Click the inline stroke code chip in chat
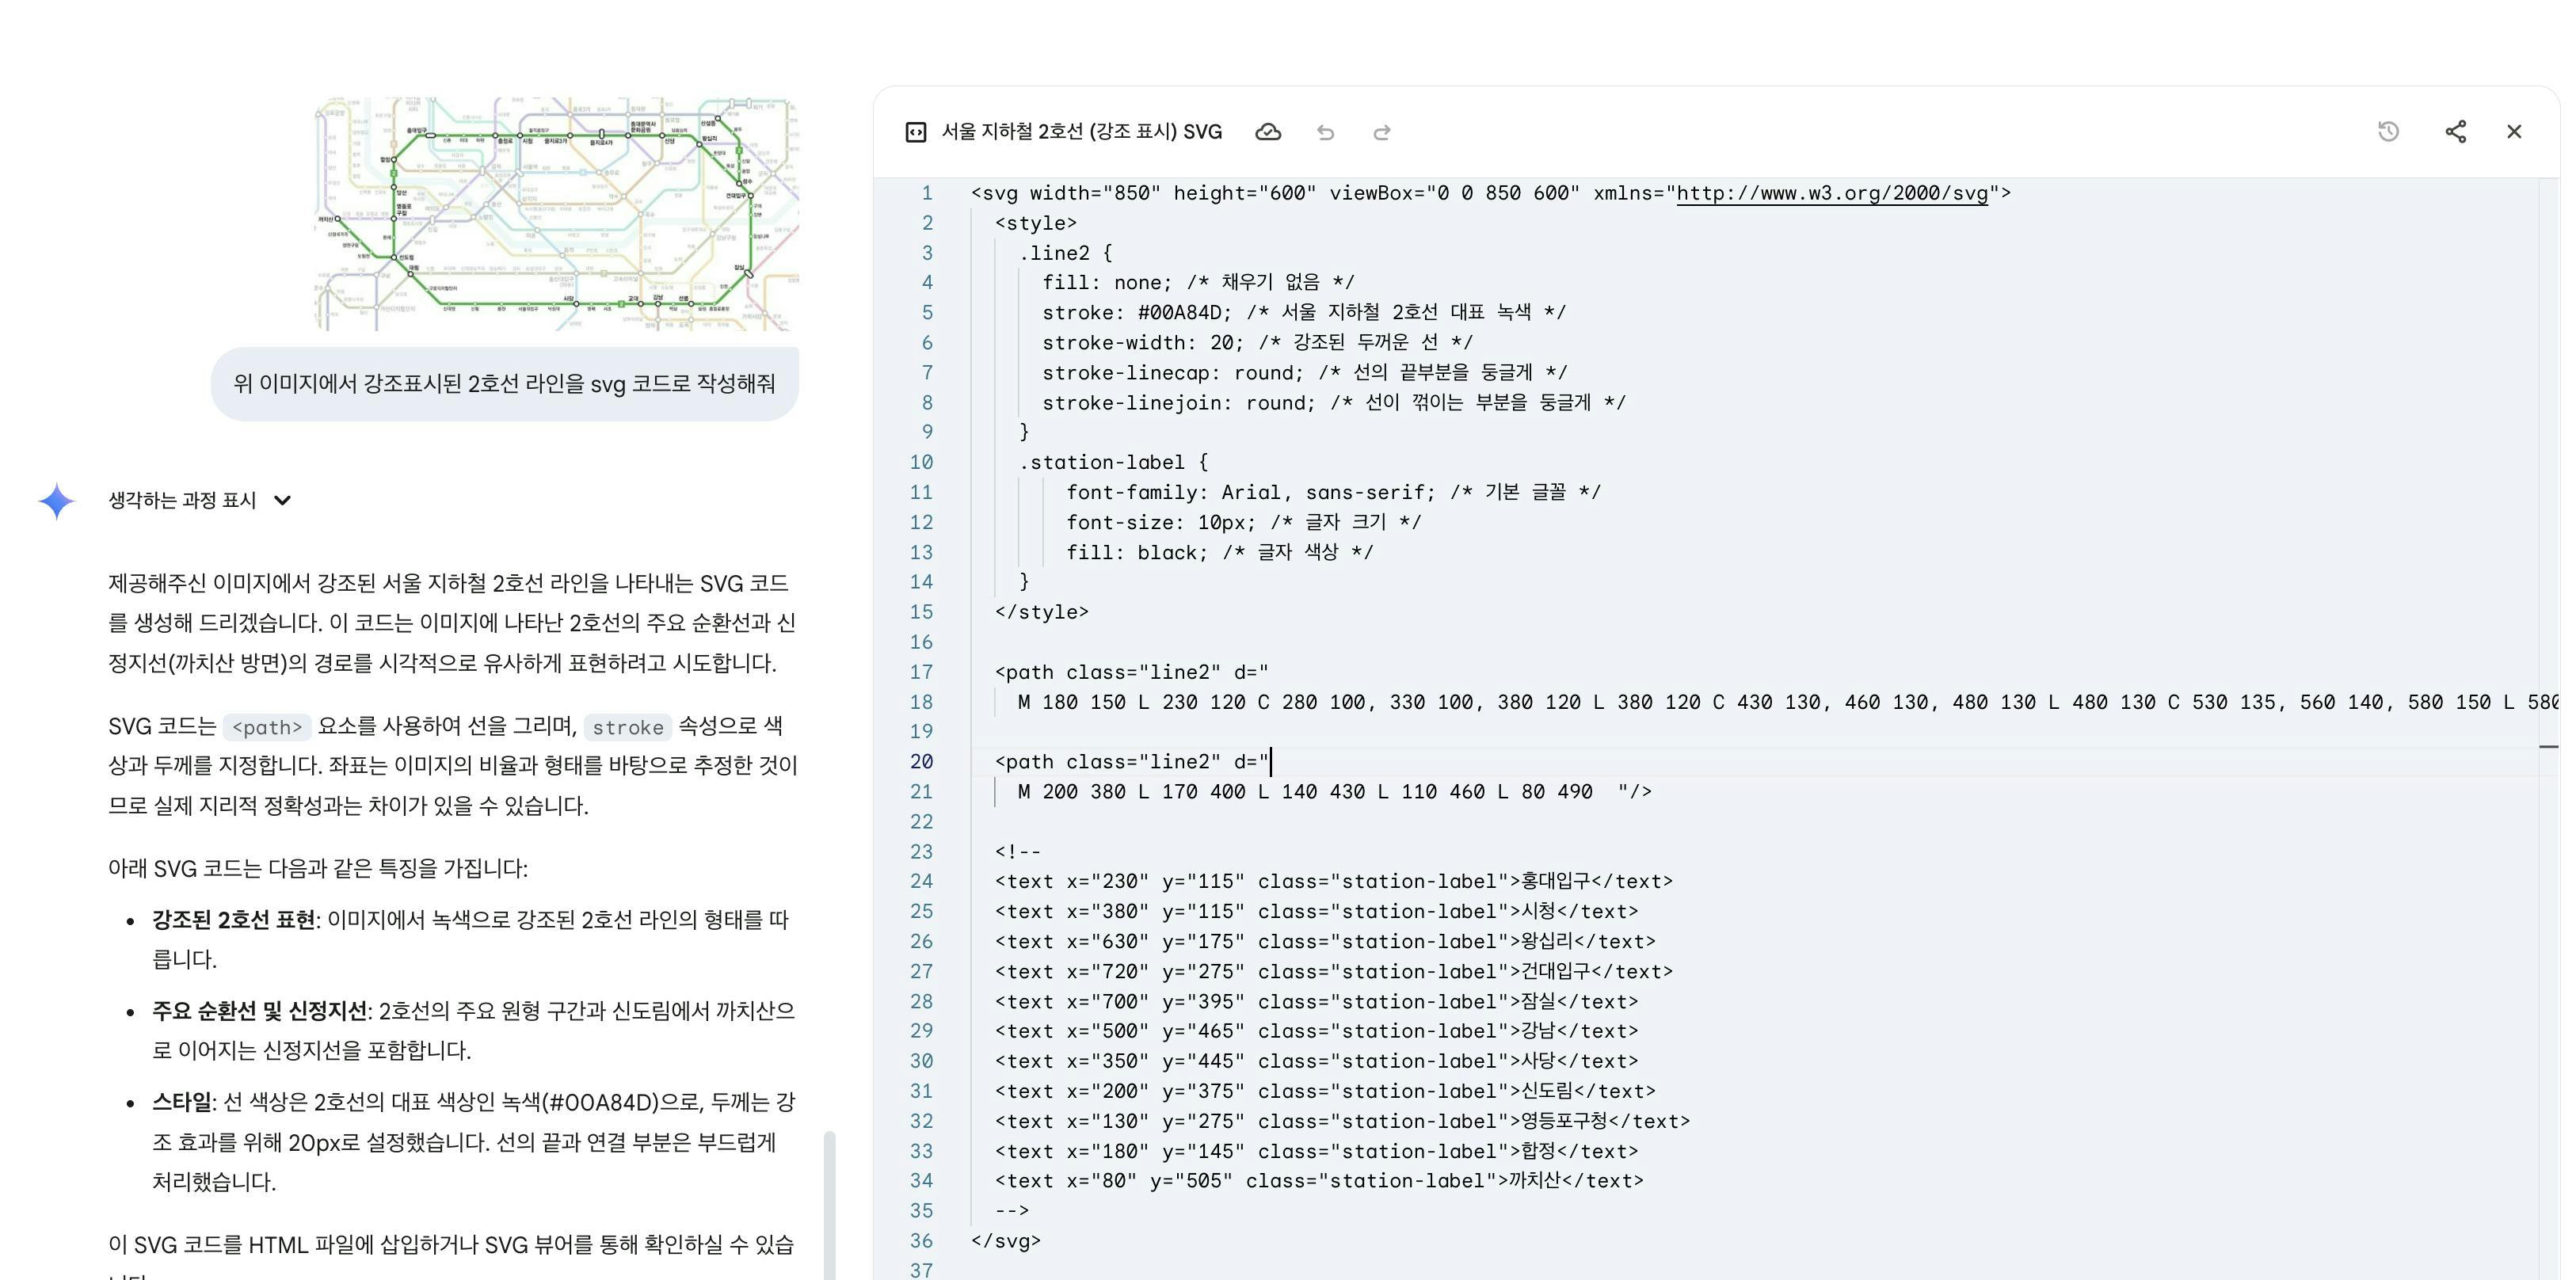This screenshot has height=1280, width=2576. 628,727
